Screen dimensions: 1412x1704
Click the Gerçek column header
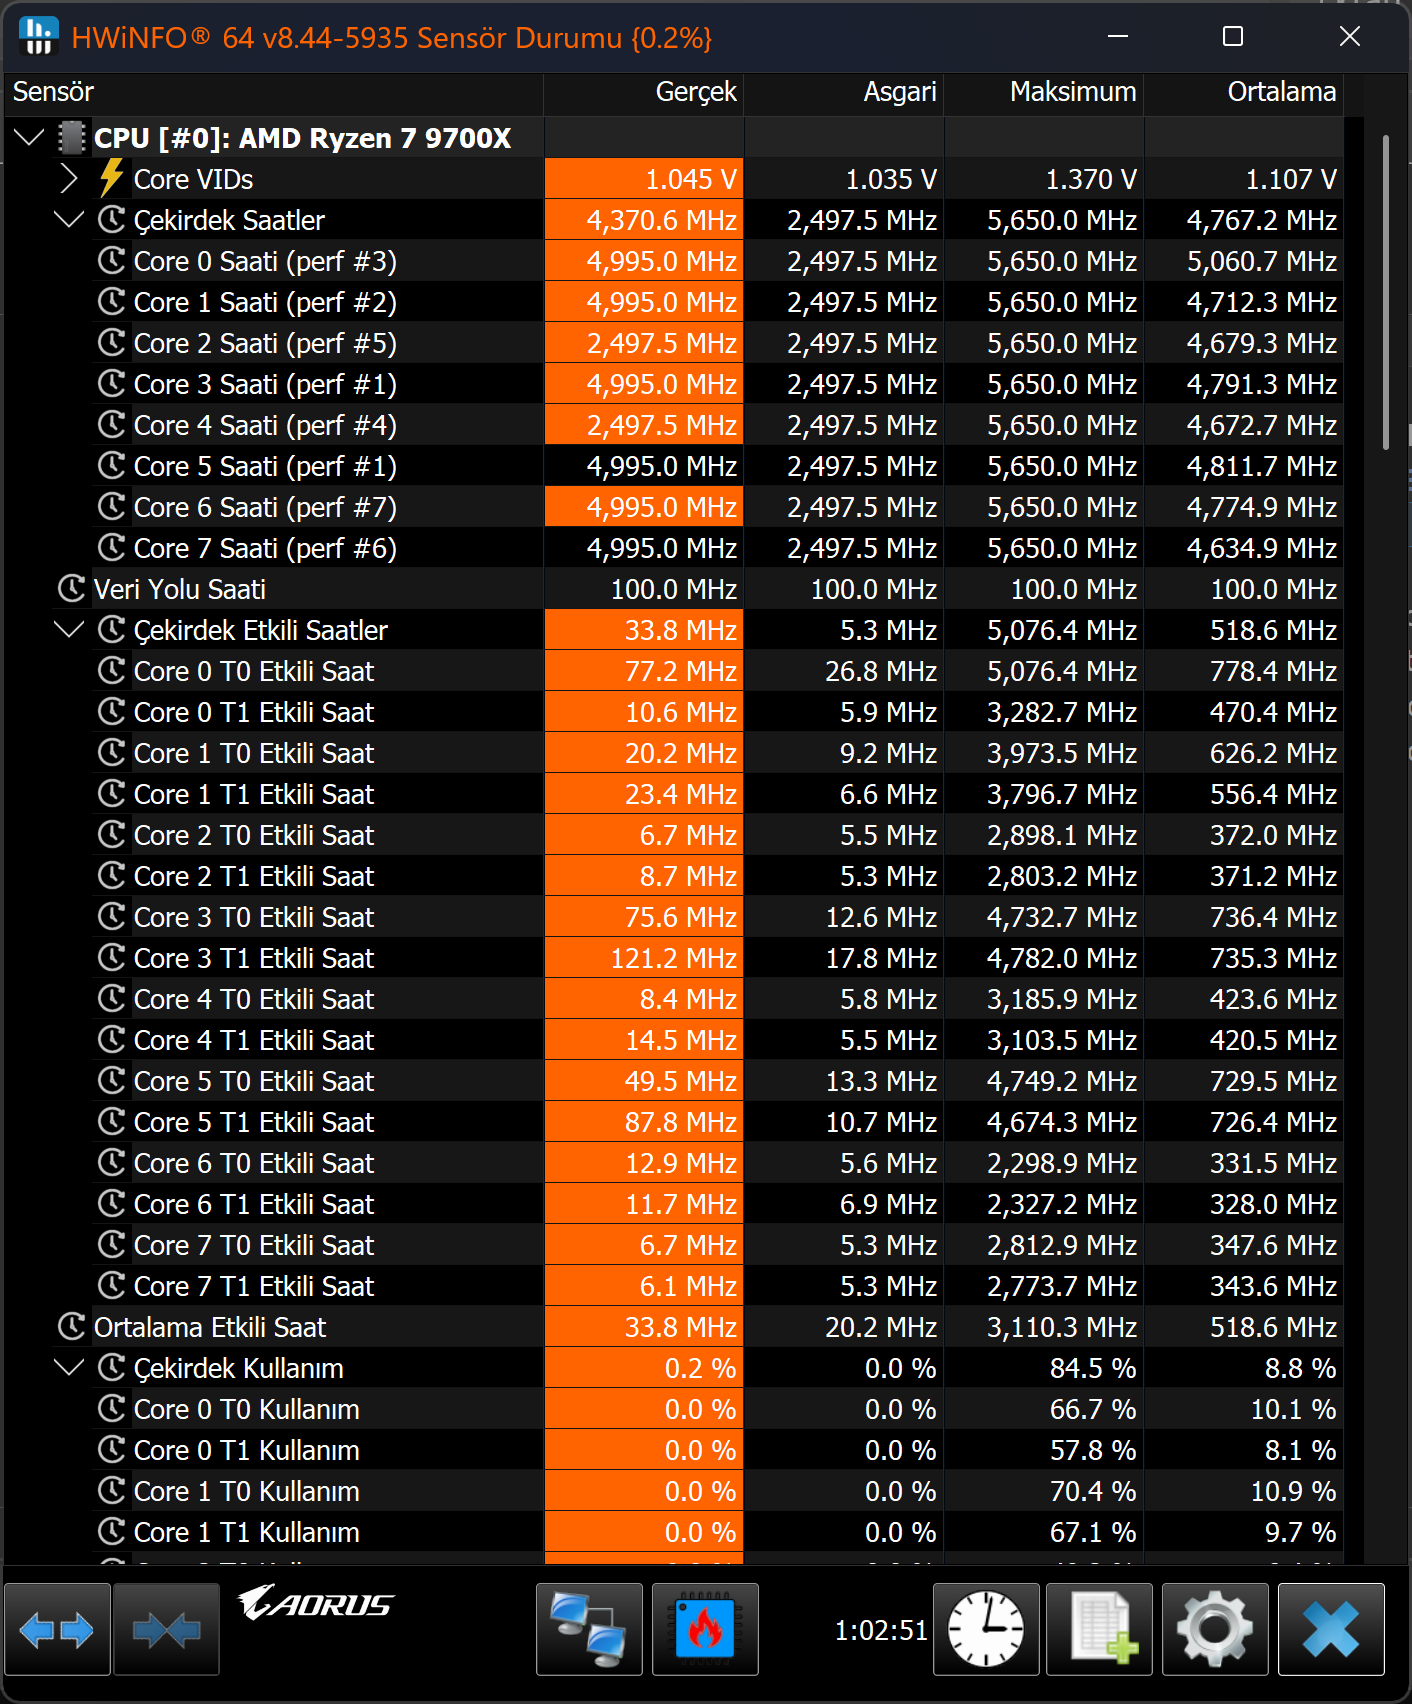tap(644, 92)
